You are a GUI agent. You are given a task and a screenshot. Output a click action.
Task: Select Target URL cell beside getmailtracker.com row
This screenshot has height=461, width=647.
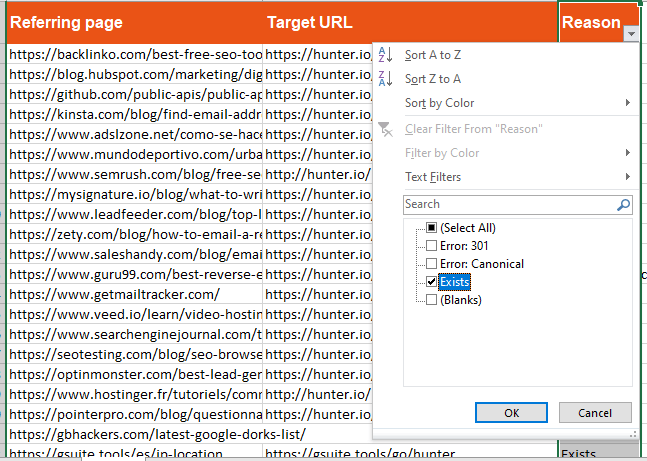click(x=318, y=295)
